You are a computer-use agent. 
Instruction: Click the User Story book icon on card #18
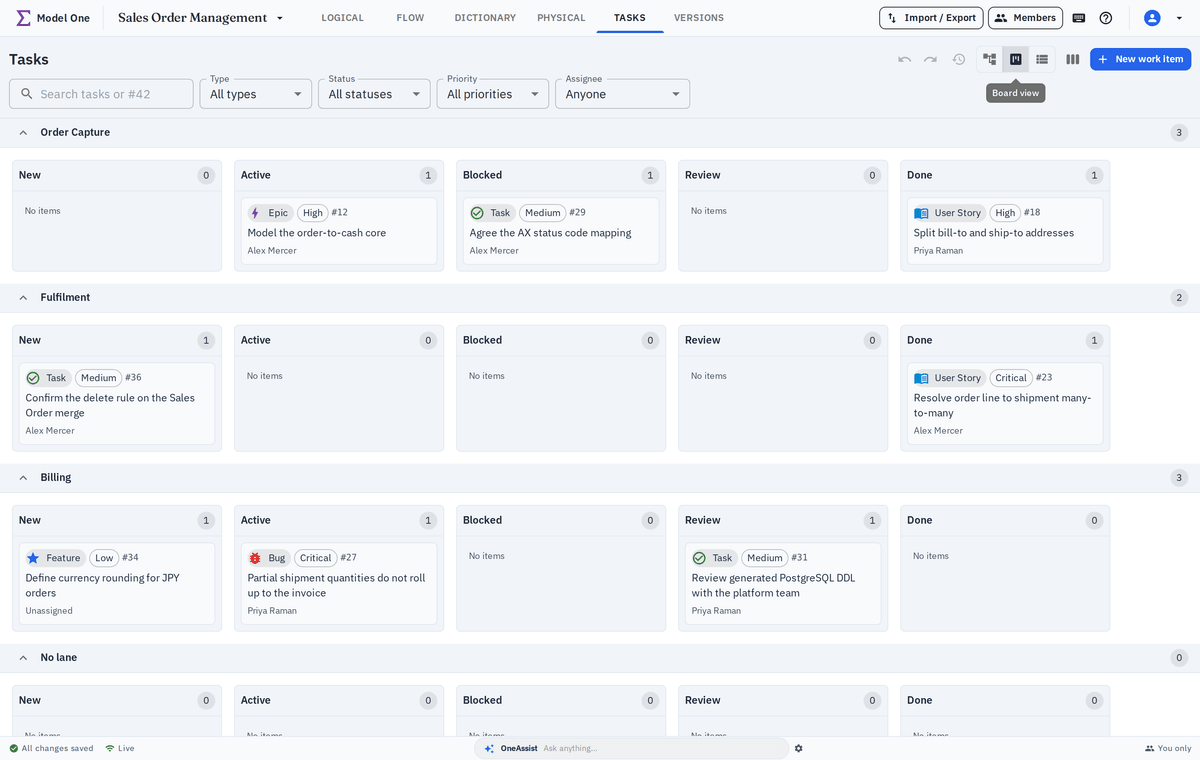click(x=921, y=213)
